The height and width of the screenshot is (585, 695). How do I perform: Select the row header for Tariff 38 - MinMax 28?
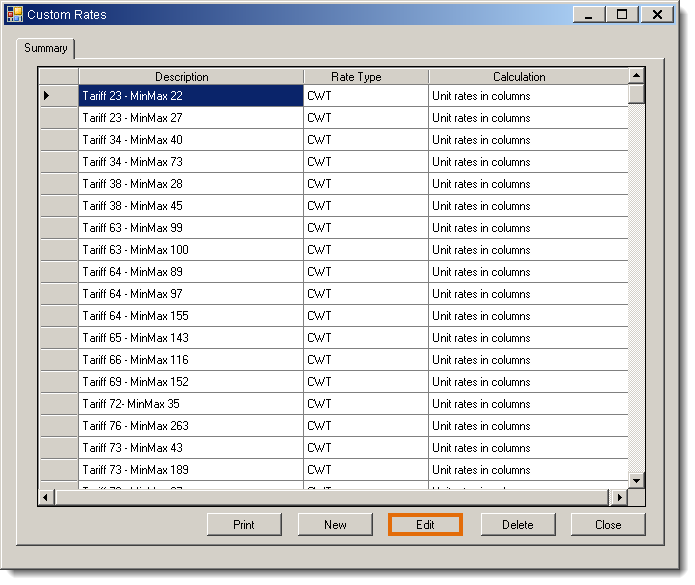coord(58,184)
